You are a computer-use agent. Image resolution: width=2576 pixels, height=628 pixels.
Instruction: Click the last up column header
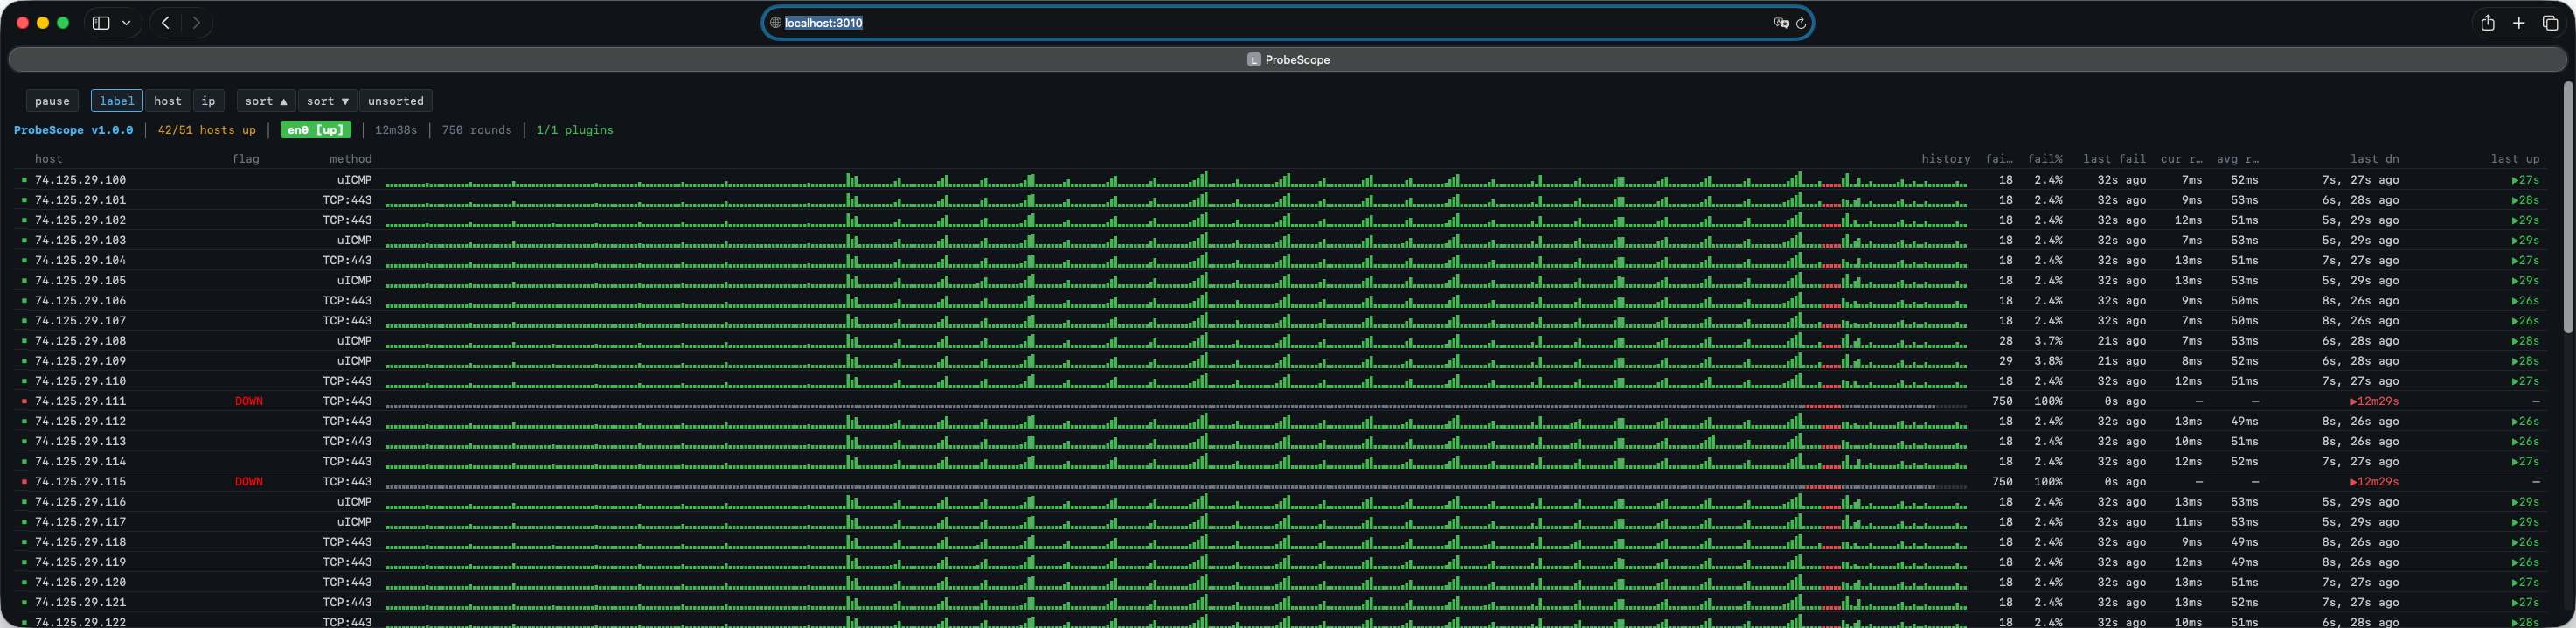2515,159
